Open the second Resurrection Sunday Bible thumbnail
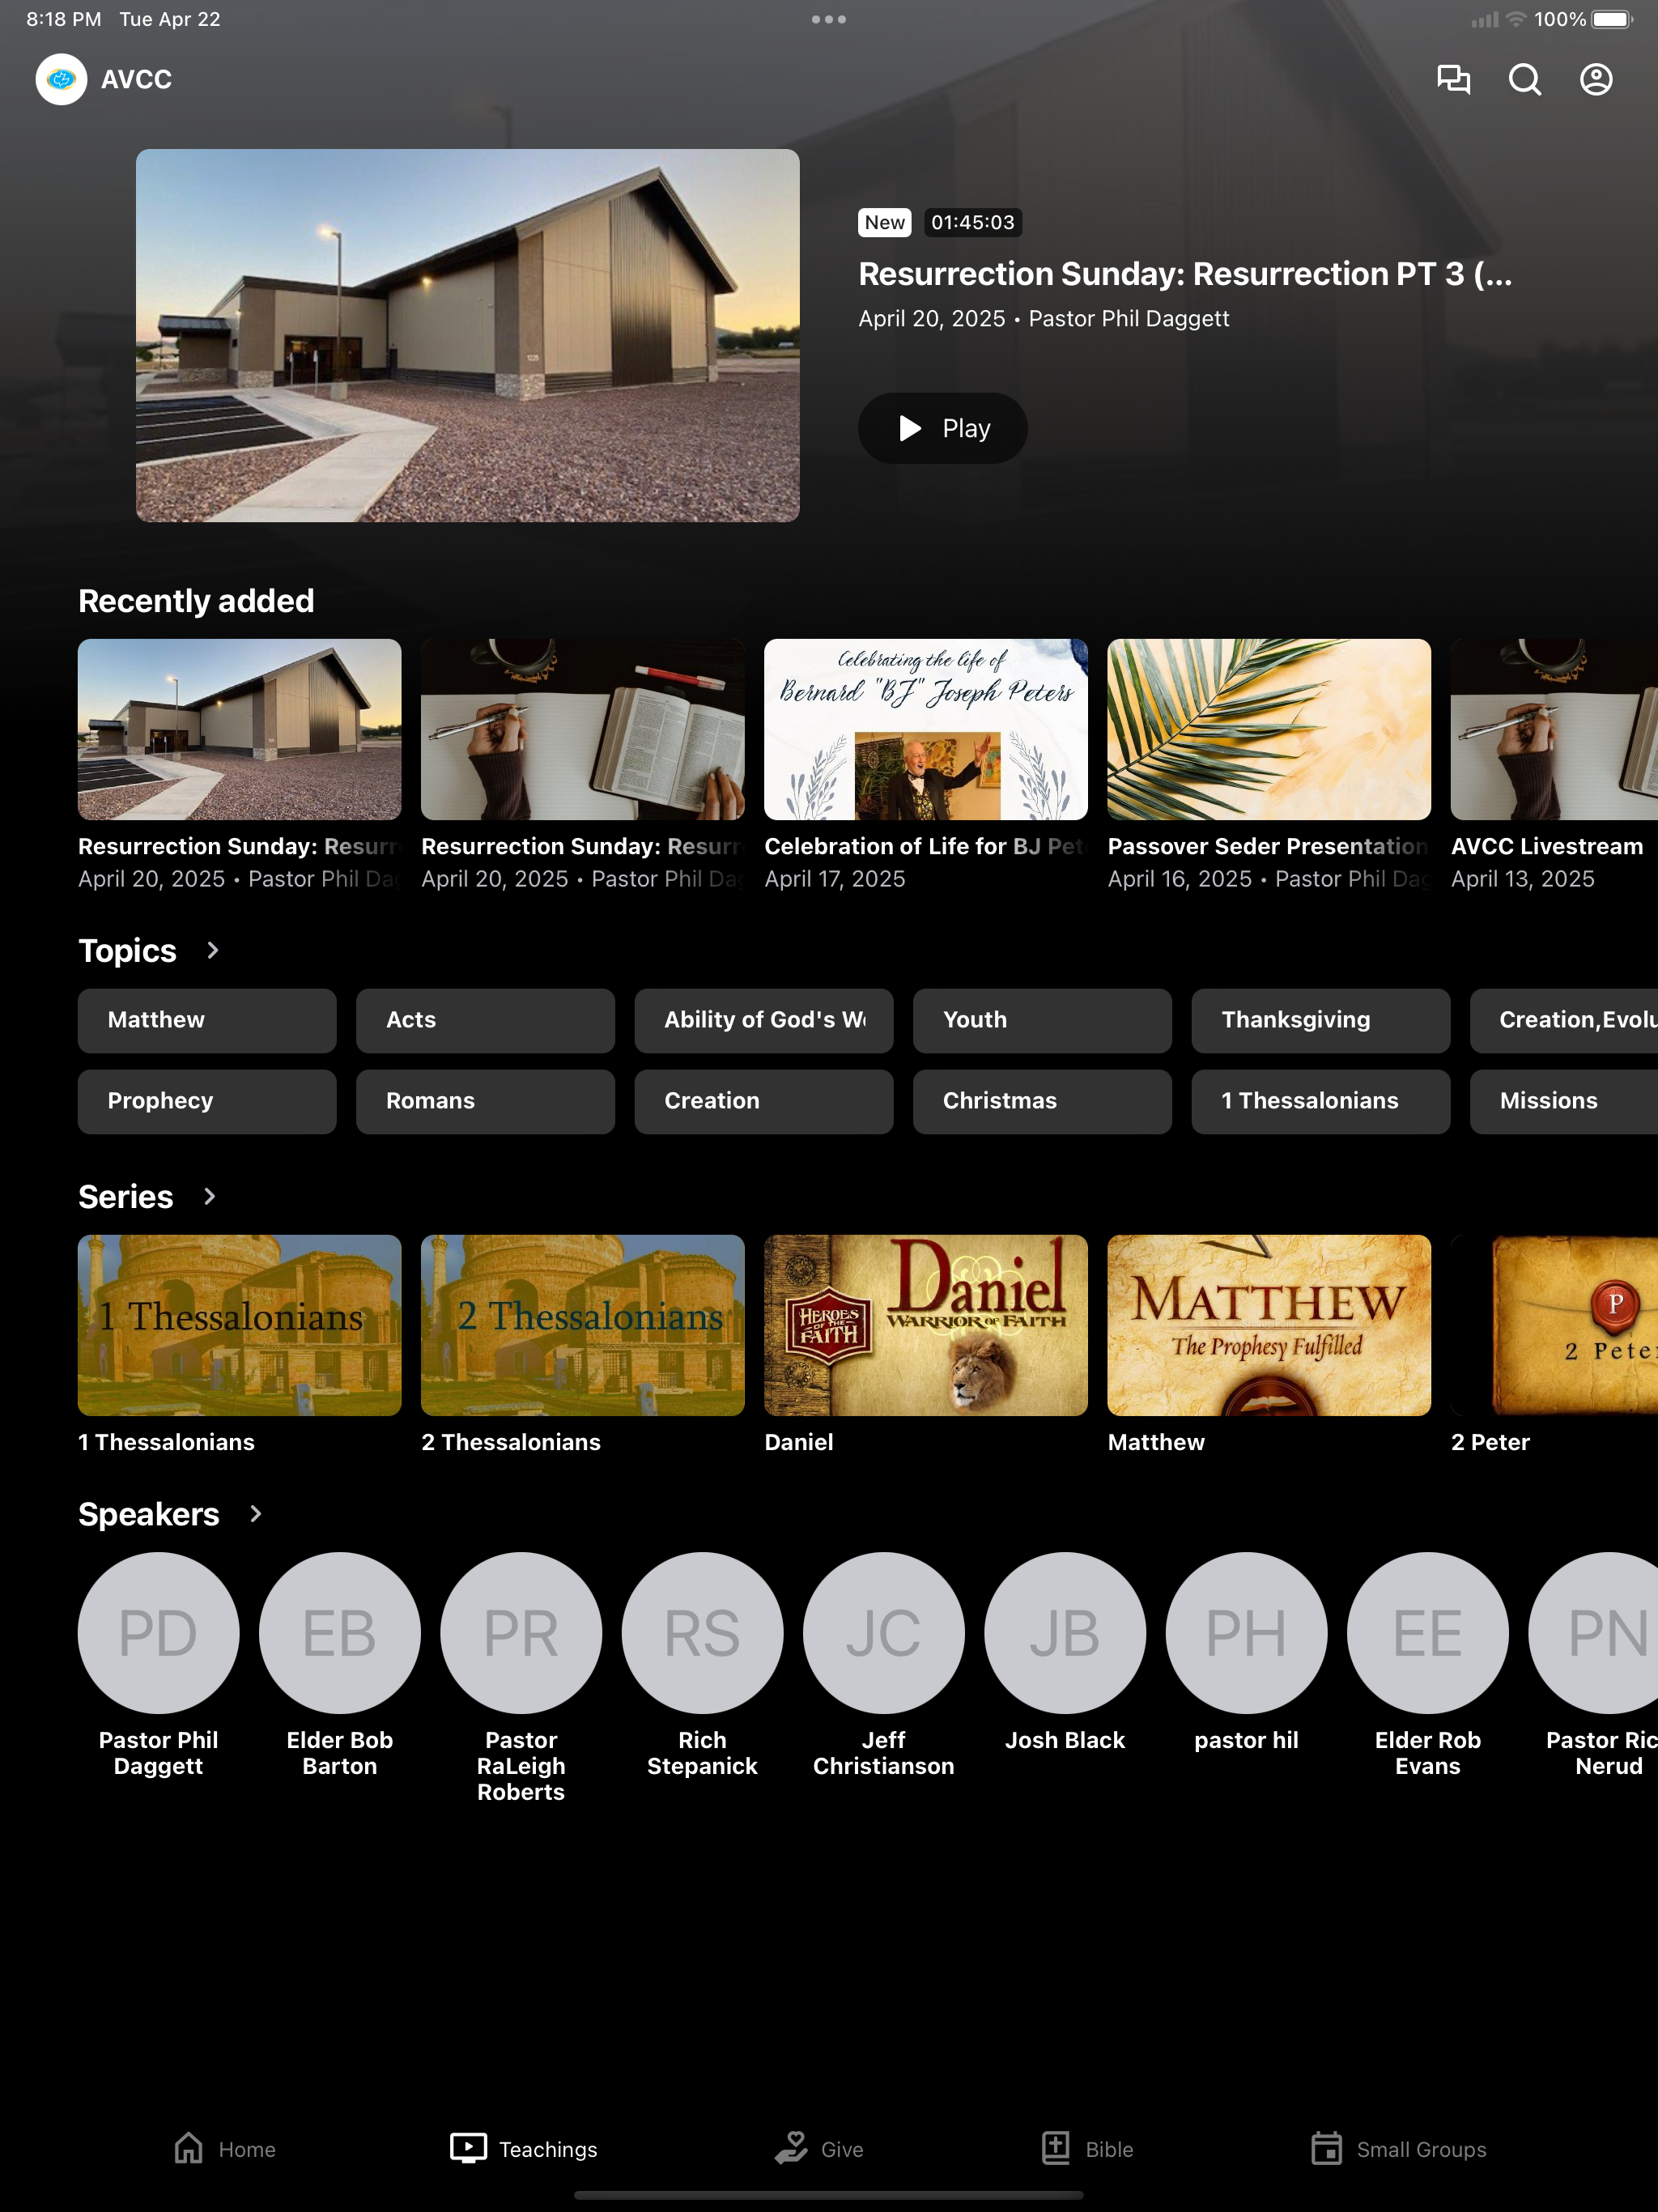 [583, 729]
